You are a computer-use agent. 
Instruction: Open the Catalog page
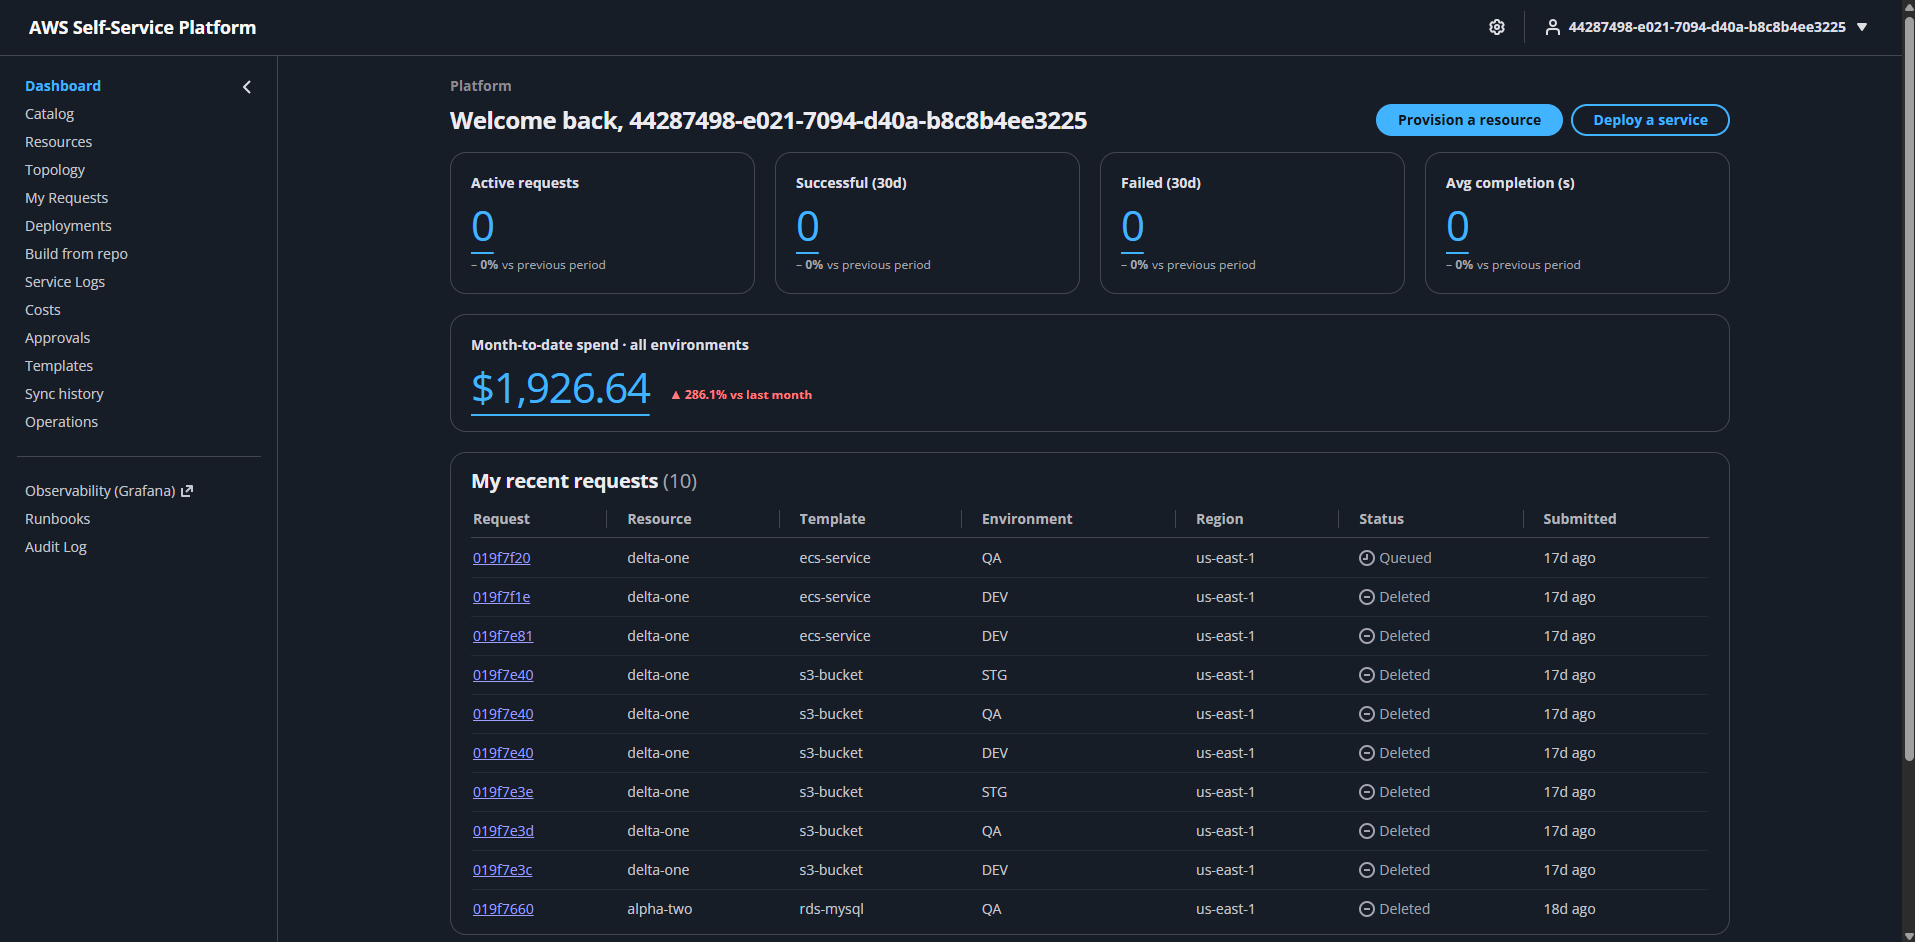point(50,114)
